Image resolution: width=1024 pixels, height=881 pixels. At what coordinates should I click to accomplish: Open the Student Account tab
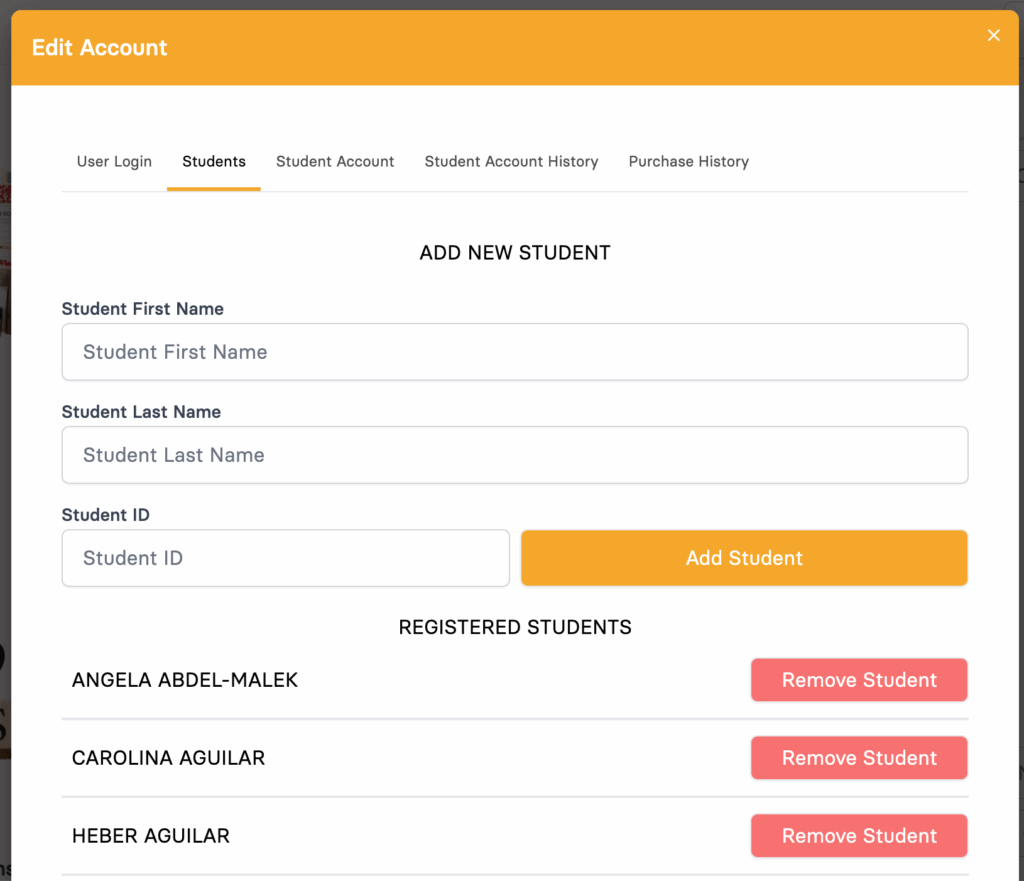tap(335, 161)
